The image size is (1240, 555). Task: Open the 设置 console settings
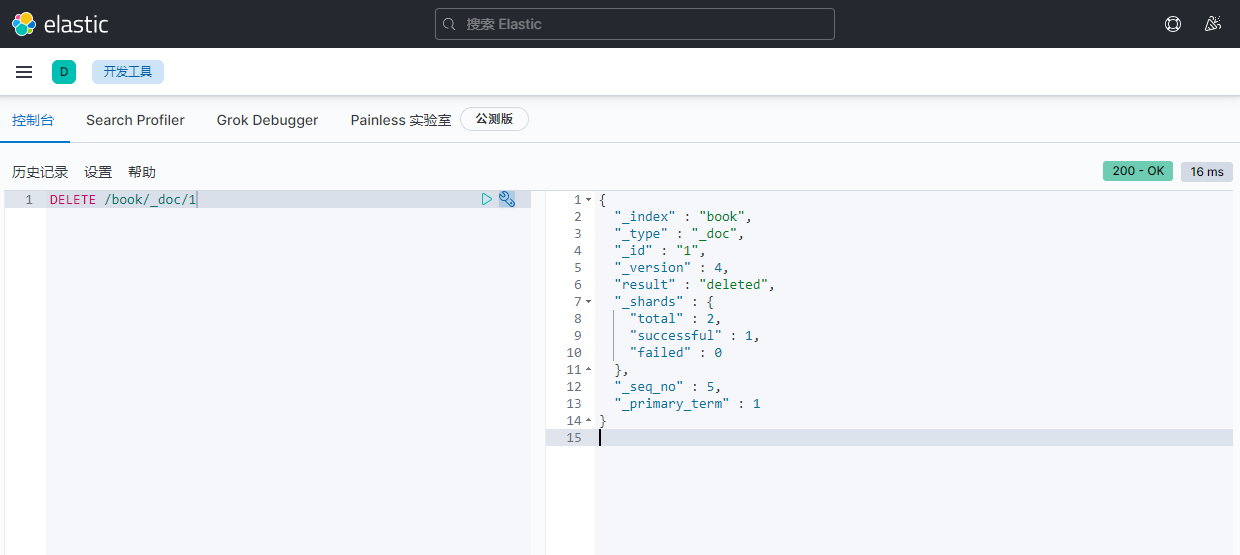[98, 172]
